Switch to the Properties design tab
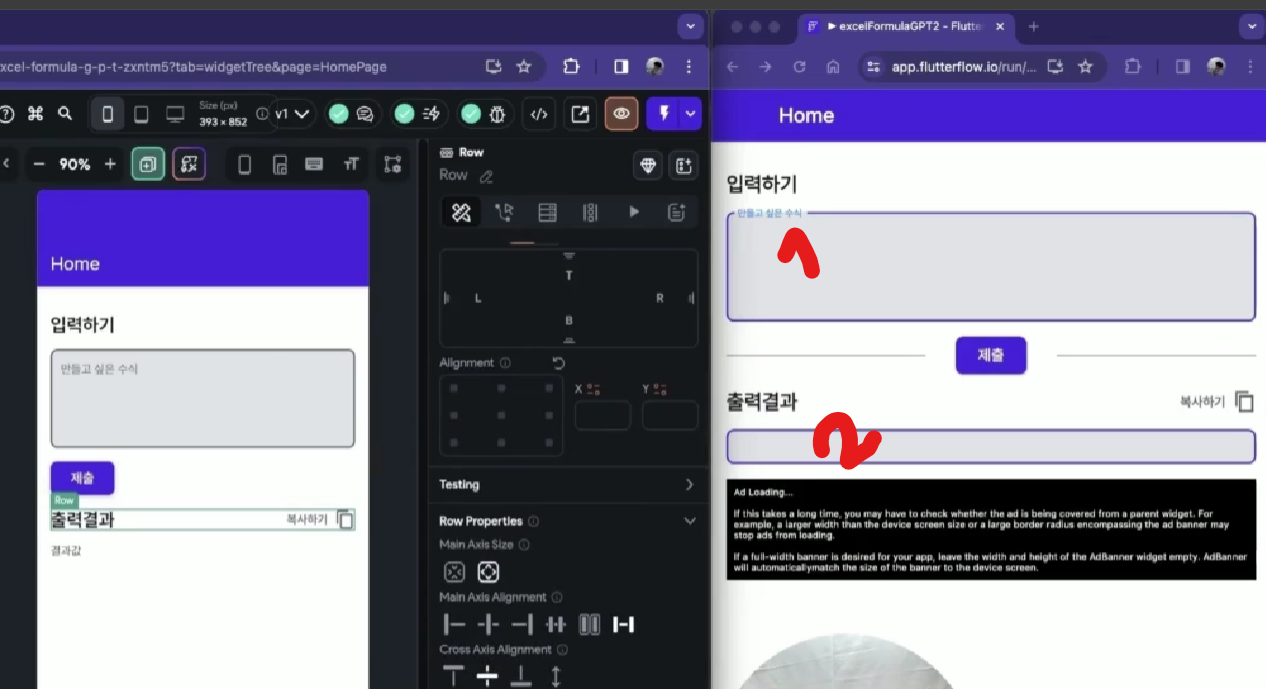The width and height of the screenshot is (1266, 689). click(461, 212)
